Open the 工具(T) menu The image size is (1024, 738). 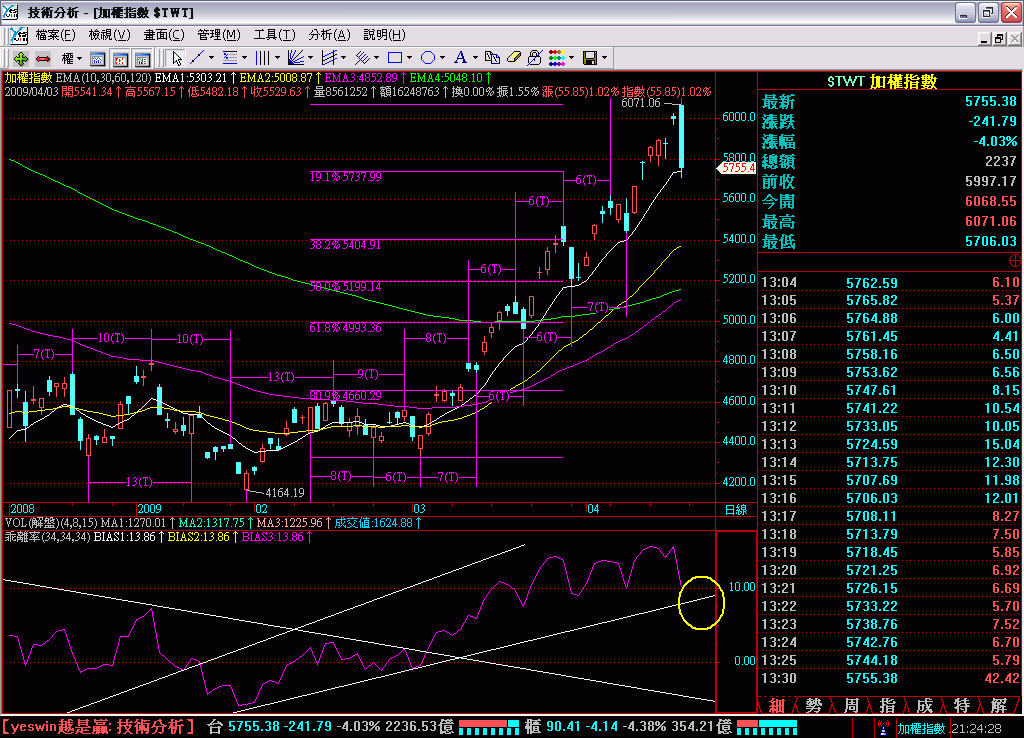click(x=274, y=35)
